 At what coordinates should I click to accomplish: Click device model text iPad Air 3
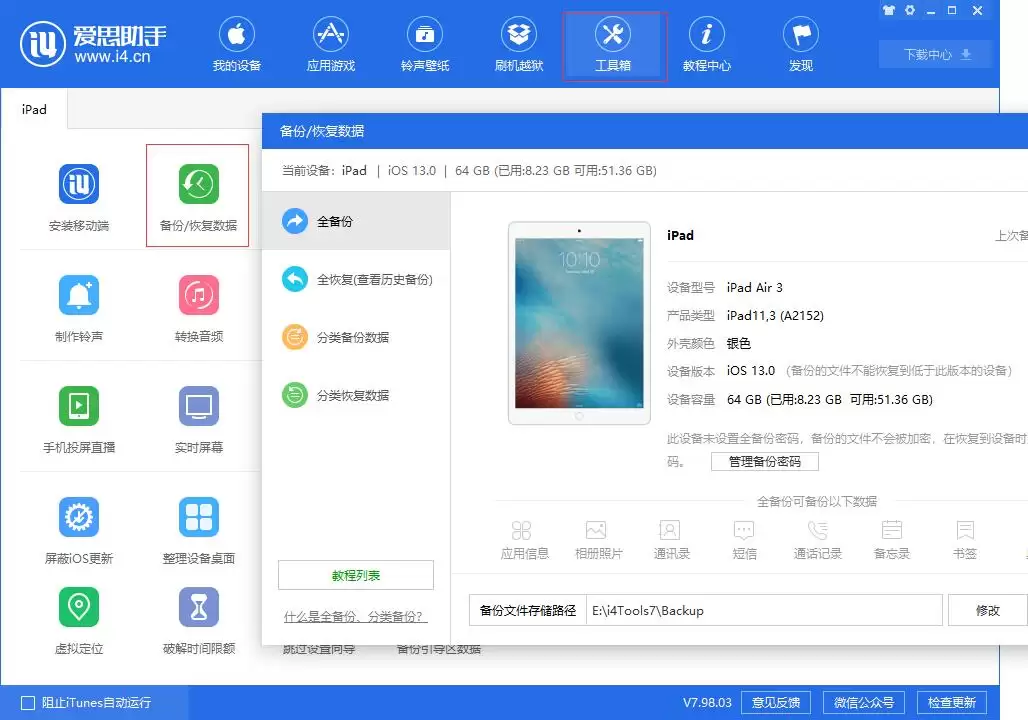[x=754, y=287]
